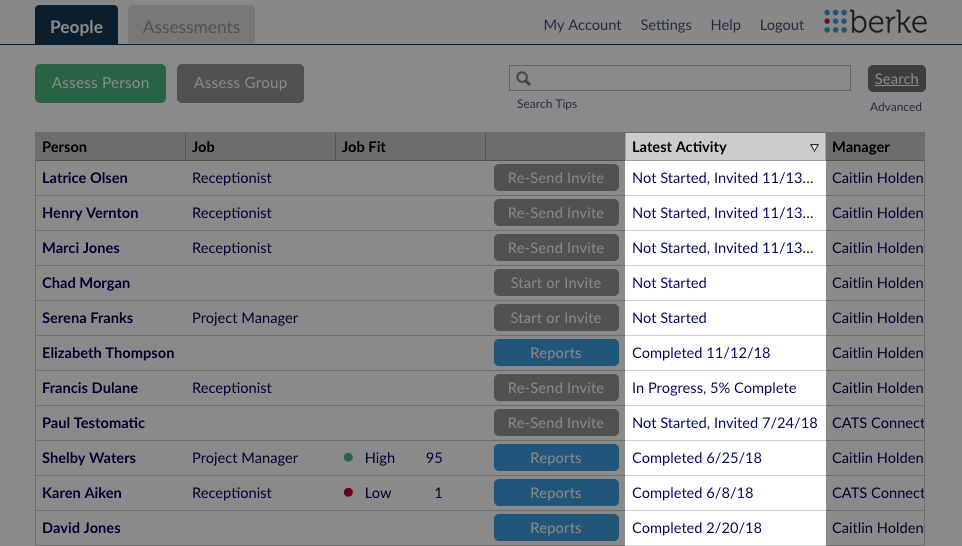Click the Search button

click(x=896, y=79)
